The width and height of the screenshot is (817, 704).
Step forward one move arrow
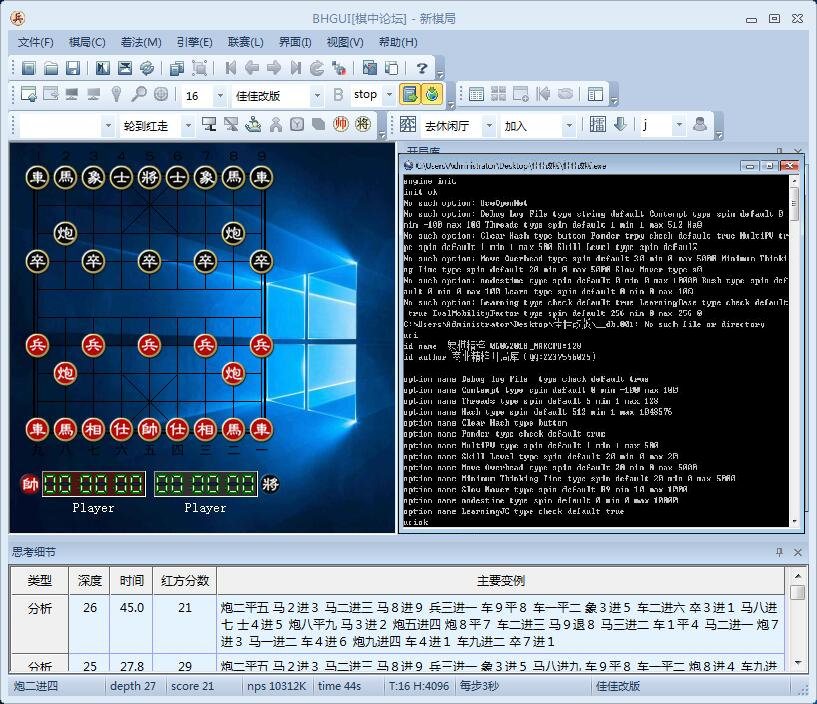tap(274, 68)
